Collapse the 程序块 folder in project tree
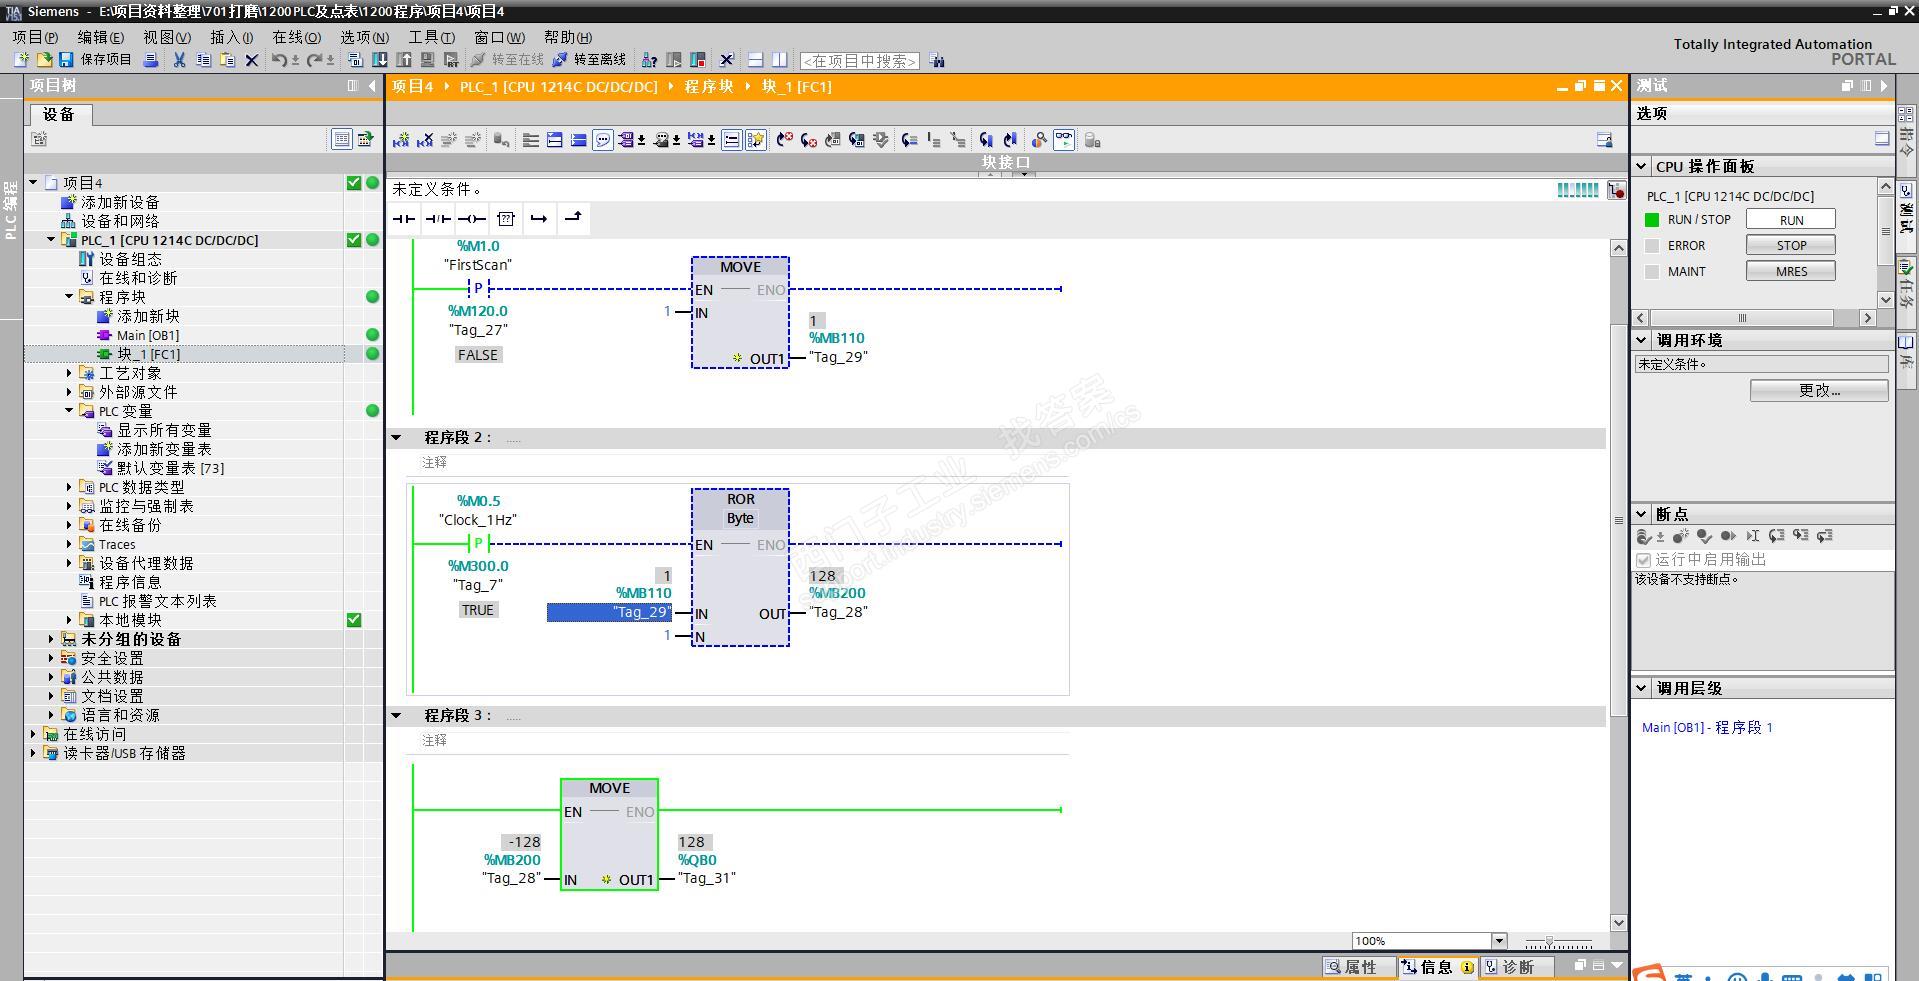This screenshot has height=981, width=1919. pyautogui.click(x=69, y=297)
